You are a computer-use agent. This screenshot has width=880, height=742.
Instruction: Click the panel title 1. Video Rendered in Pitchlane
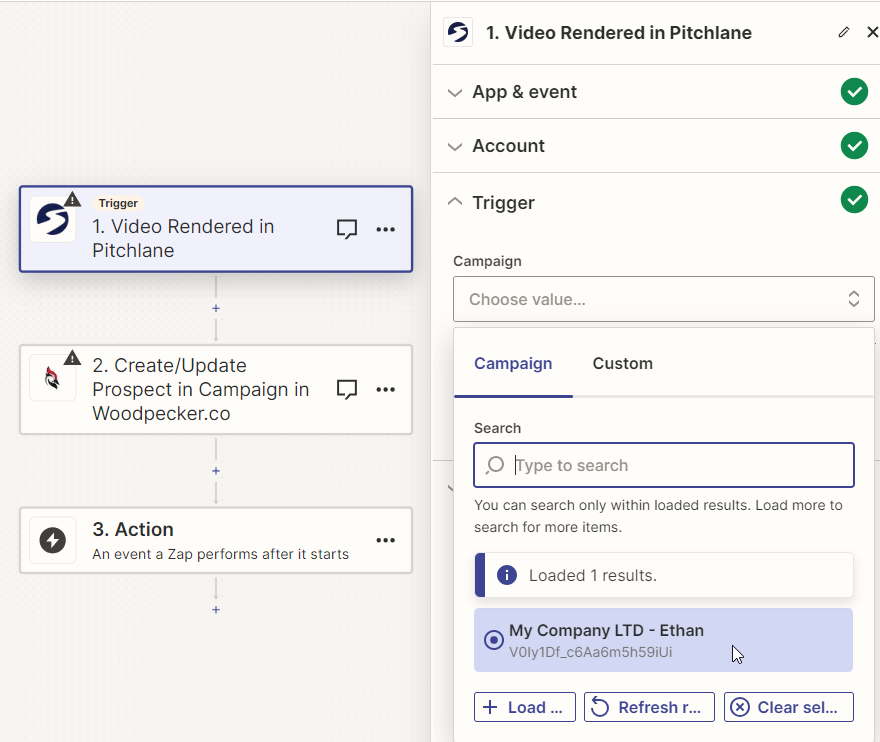point(618,33)
